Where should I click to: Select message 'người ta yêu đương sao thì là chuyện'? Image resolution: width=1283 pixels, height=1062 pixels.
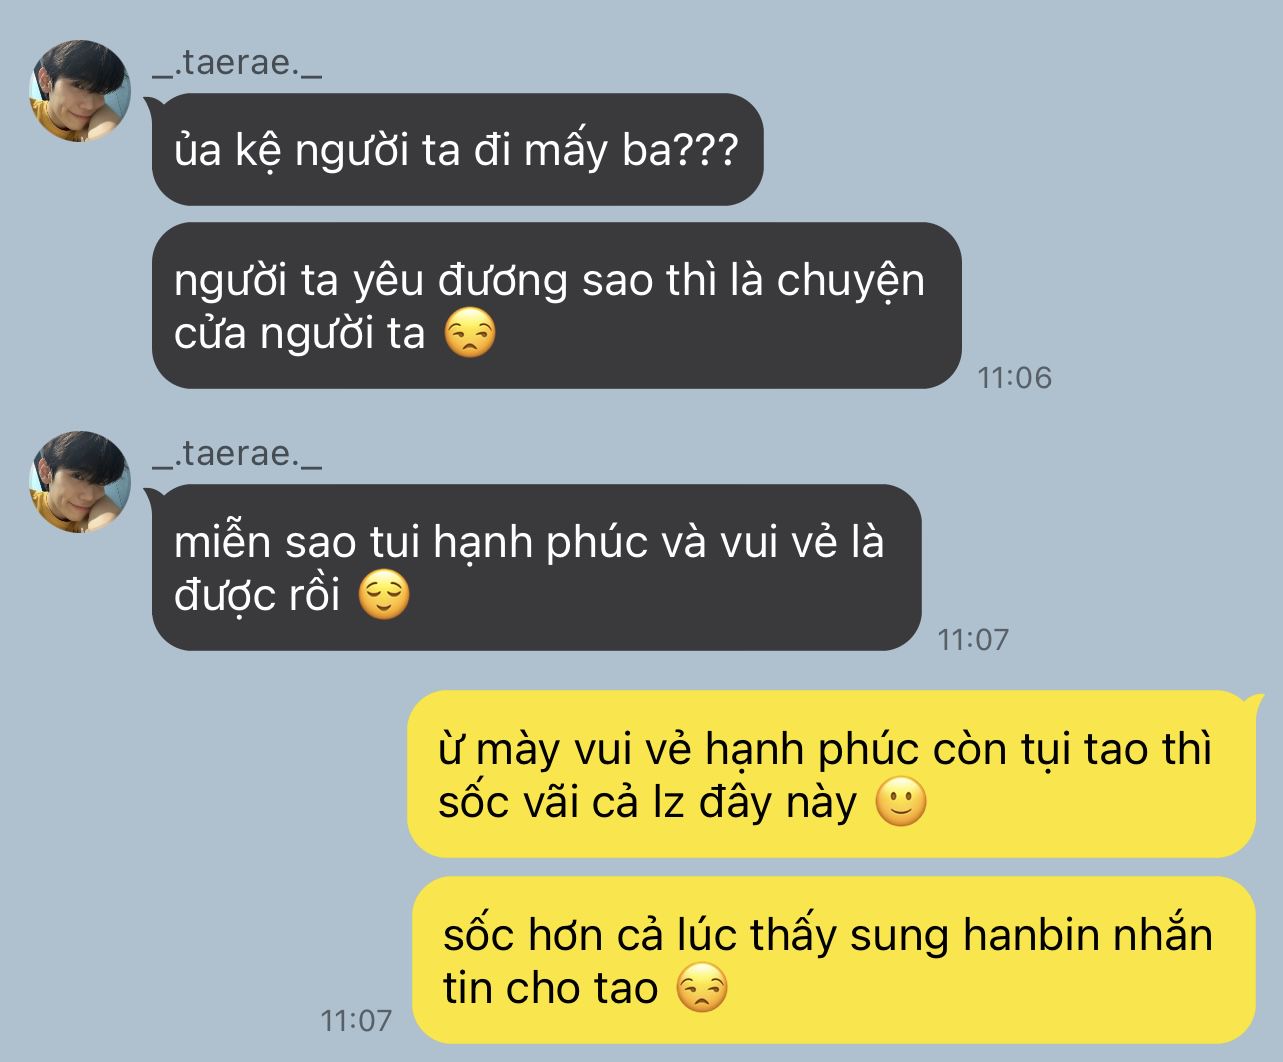(556, 306)
